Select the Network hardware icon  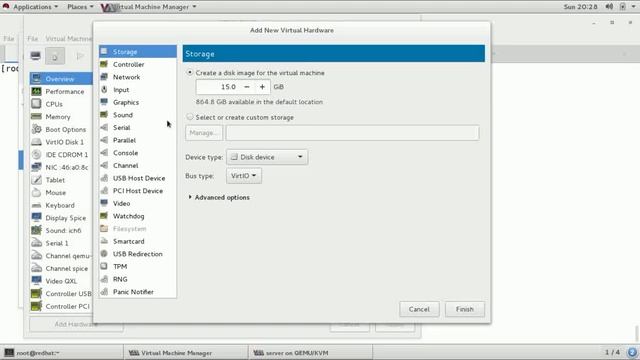104,77
